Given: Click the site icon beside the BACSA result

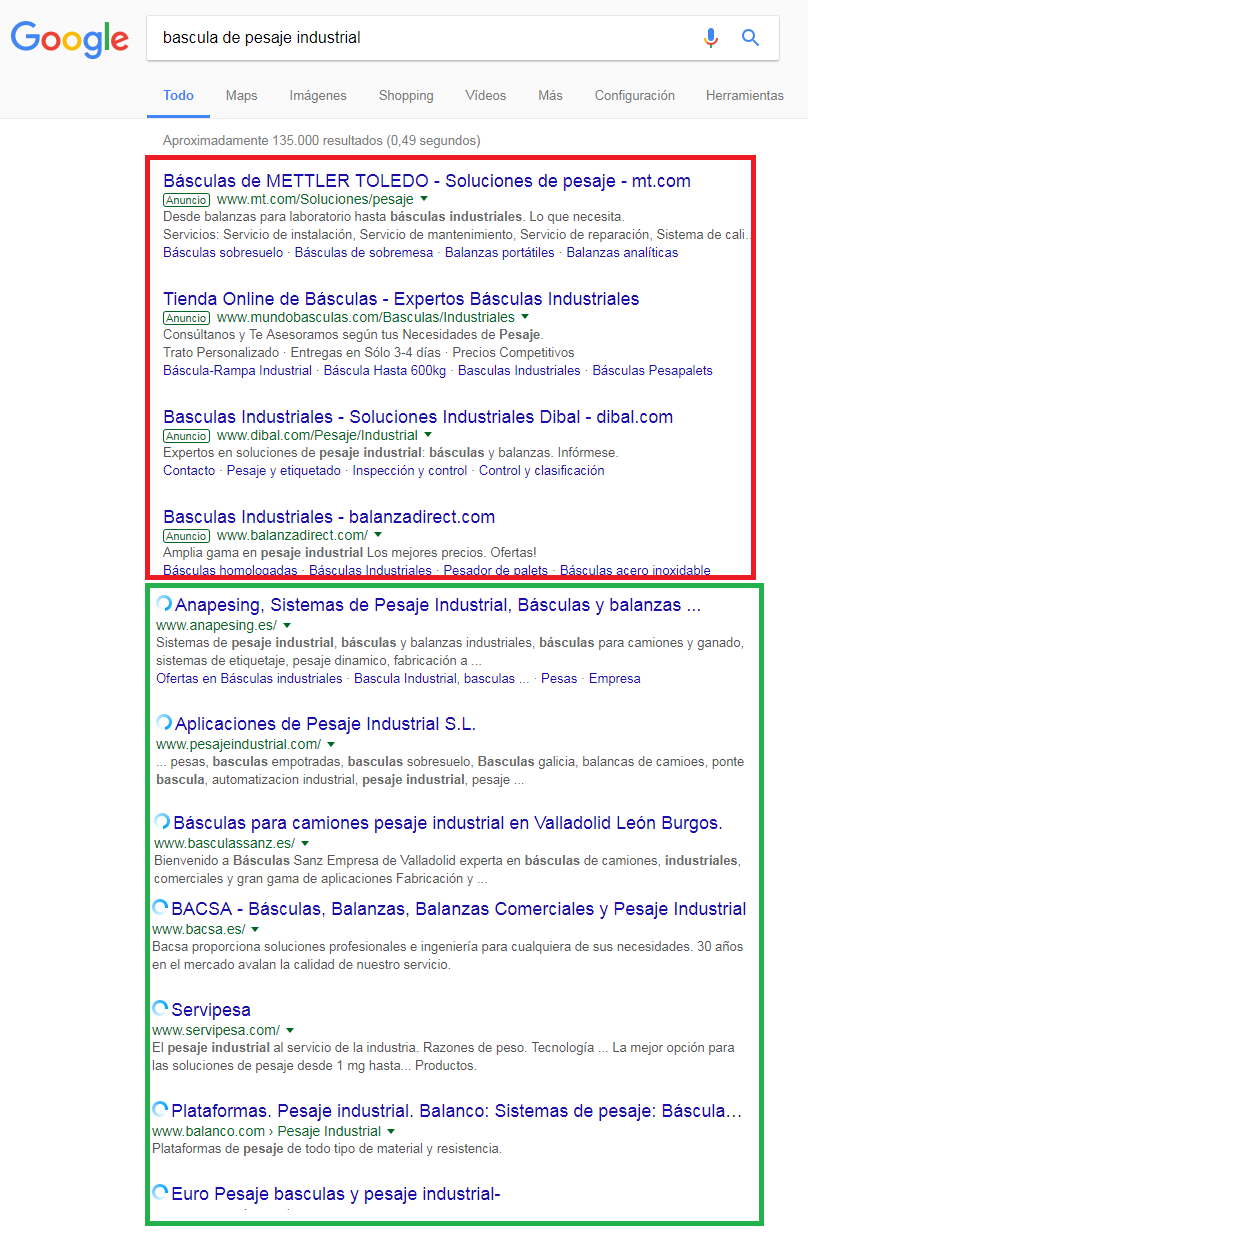Looking at the screenshot, I should (160, 907).
